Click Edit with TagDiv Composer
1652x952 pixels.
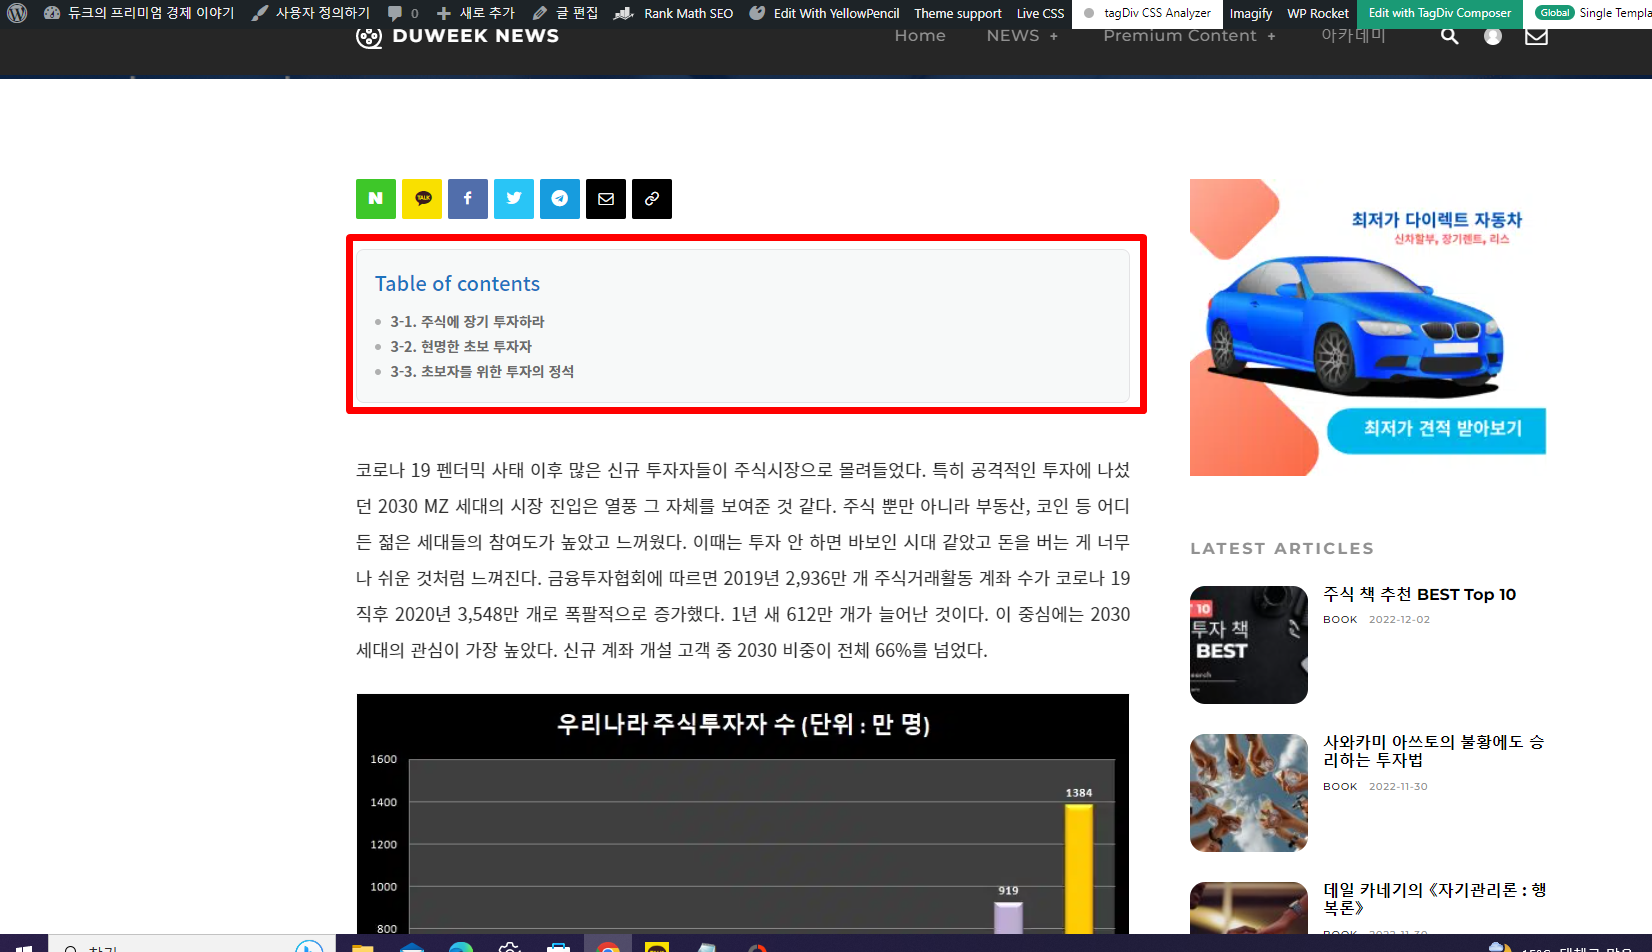(1439, 13)
